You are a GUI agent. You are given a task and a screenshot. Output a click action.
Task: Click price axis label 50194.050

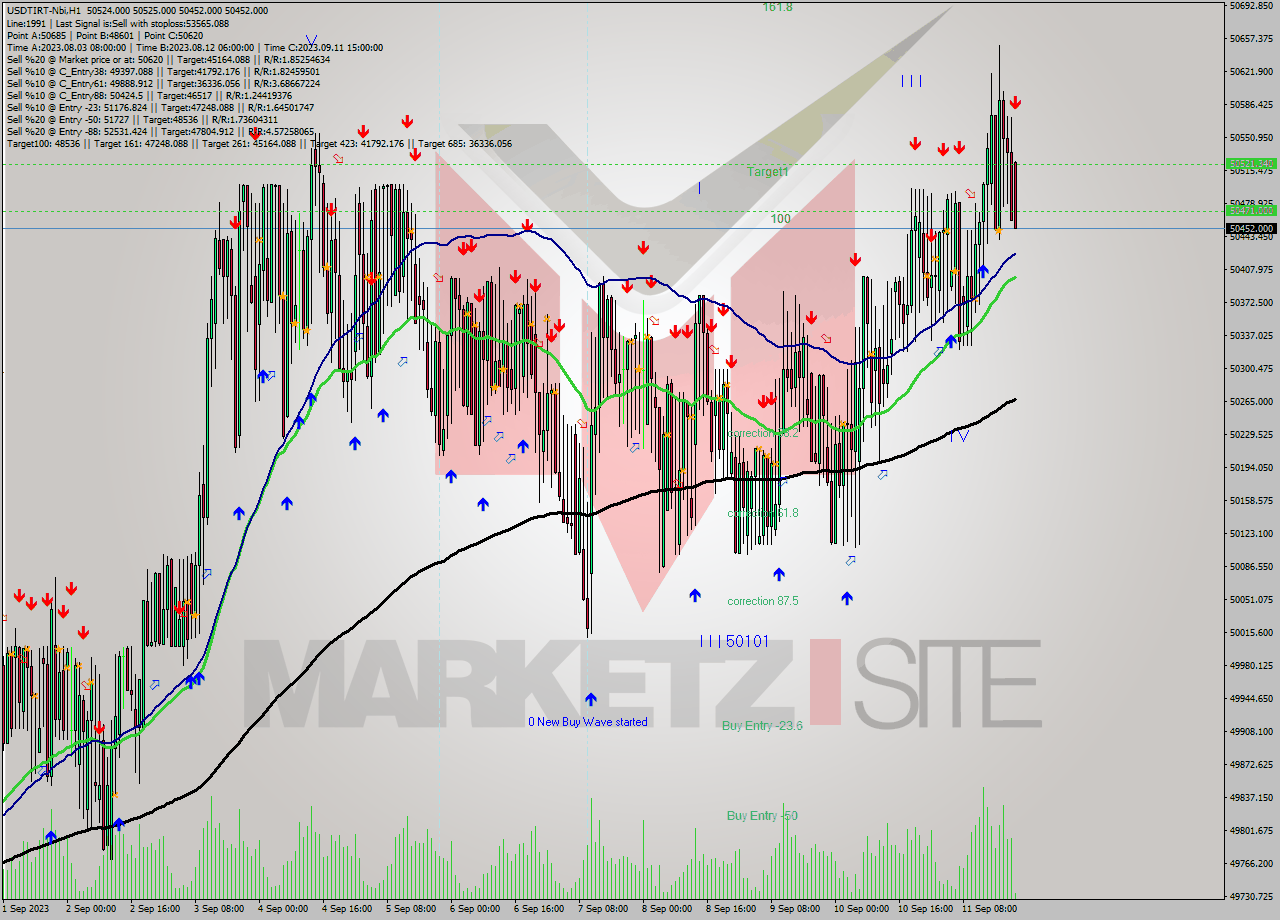click(x=1252, y=468)
